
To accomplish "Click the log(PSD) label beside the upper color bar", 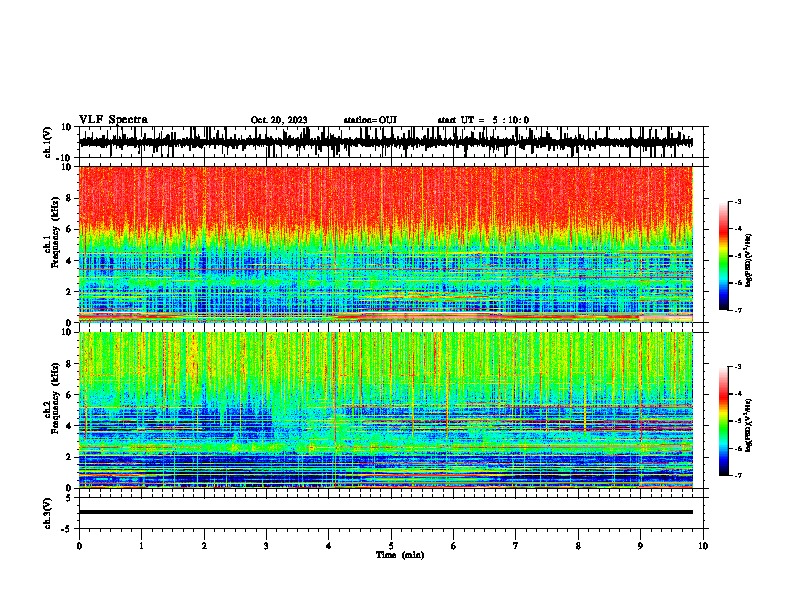I will coord(749,261).
